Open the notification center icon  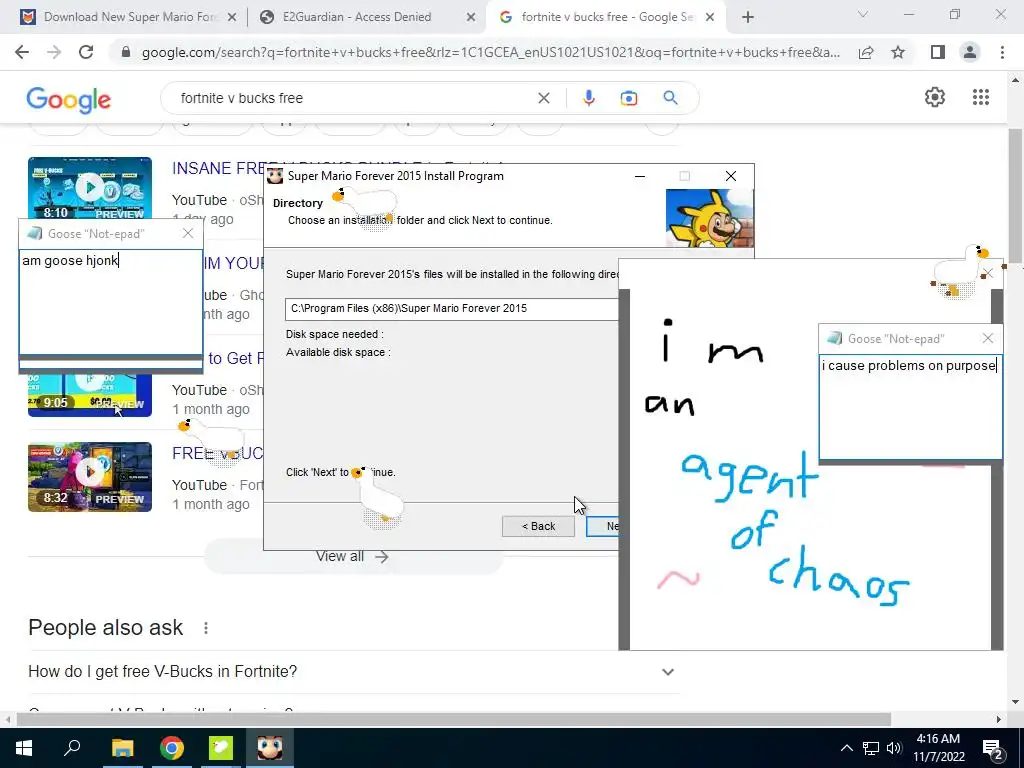pos(993,750)
